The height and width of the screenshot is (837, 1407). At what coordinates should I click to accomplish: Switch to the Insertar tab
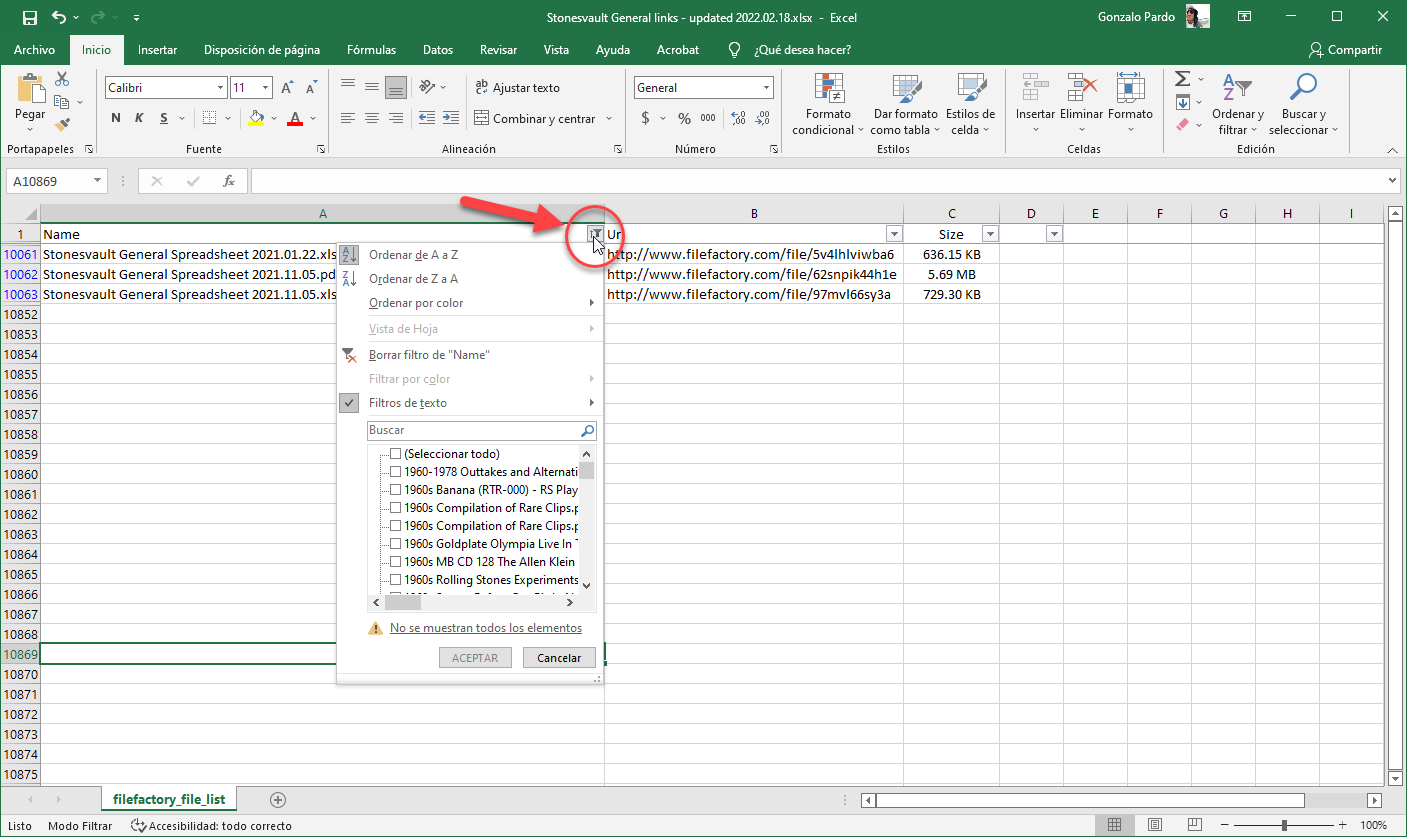coord(157,50)
